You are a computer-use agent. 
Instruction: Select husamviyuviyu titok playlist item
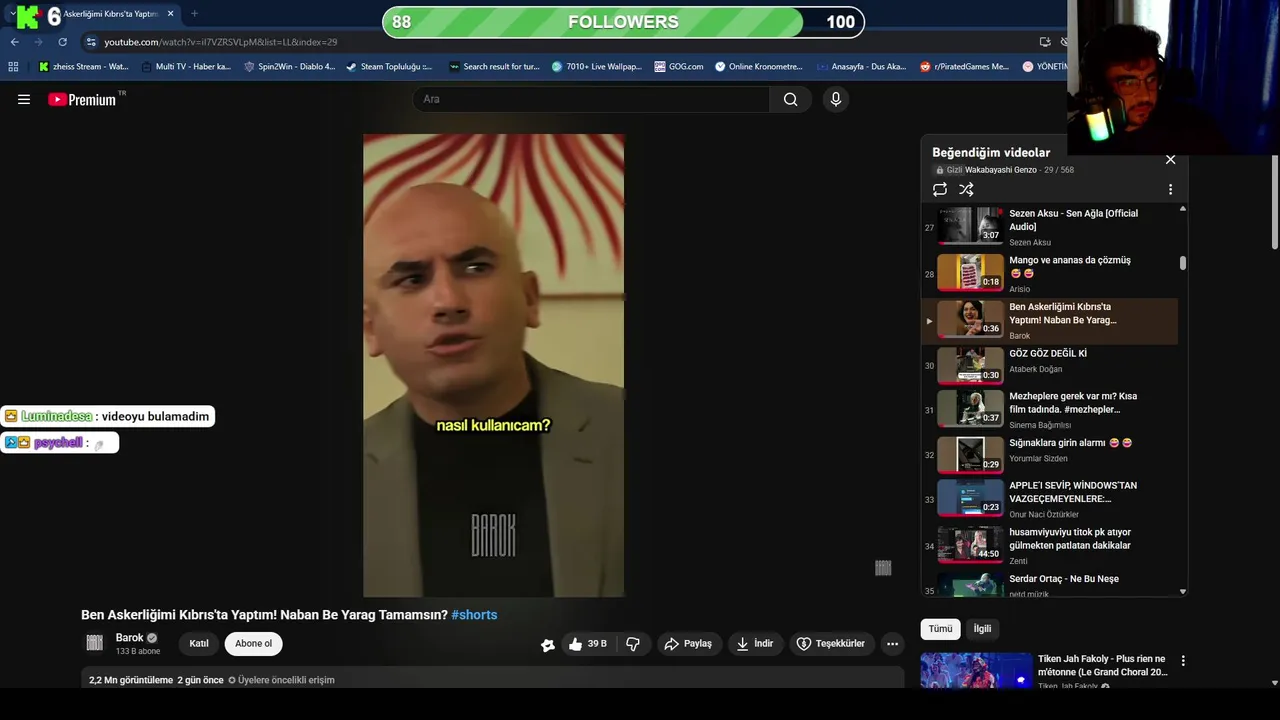(1050, 546)
